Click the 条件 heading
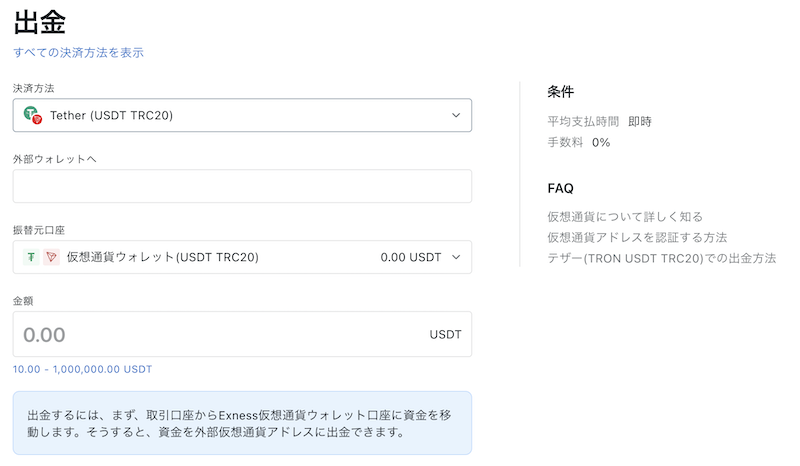 pos(560,92)
